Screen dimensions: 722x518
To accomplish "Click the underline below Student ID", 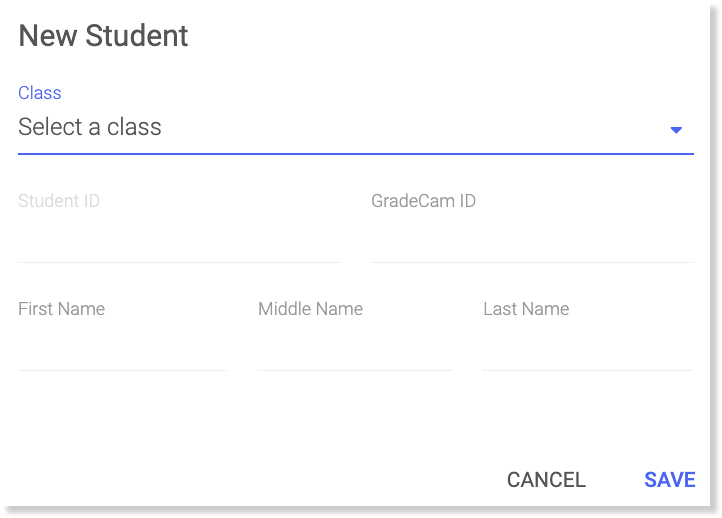I will (178, 262).
